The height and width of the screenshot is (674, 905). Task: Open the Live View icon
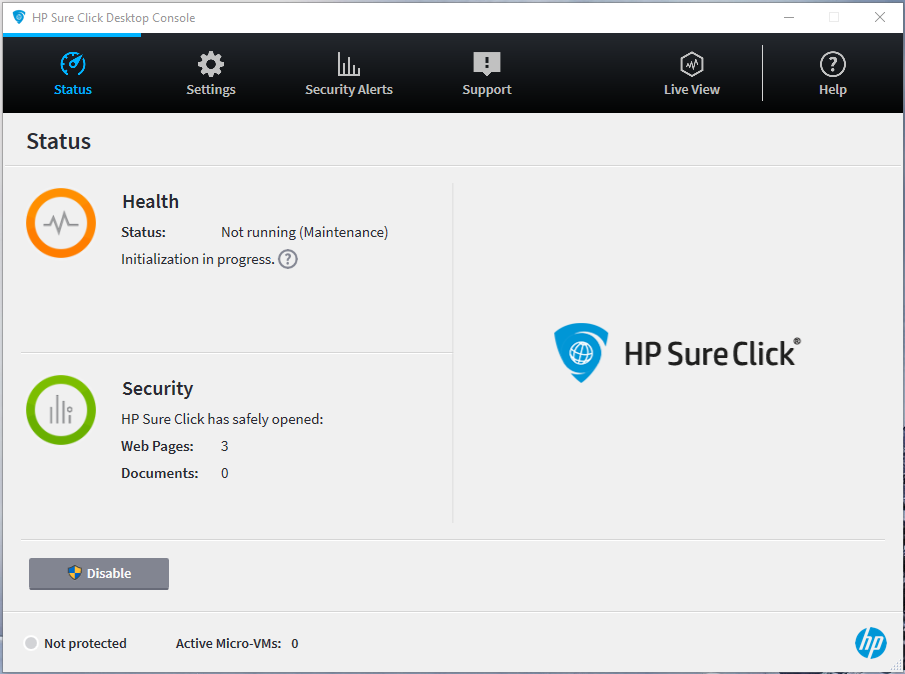click(691, 63)
